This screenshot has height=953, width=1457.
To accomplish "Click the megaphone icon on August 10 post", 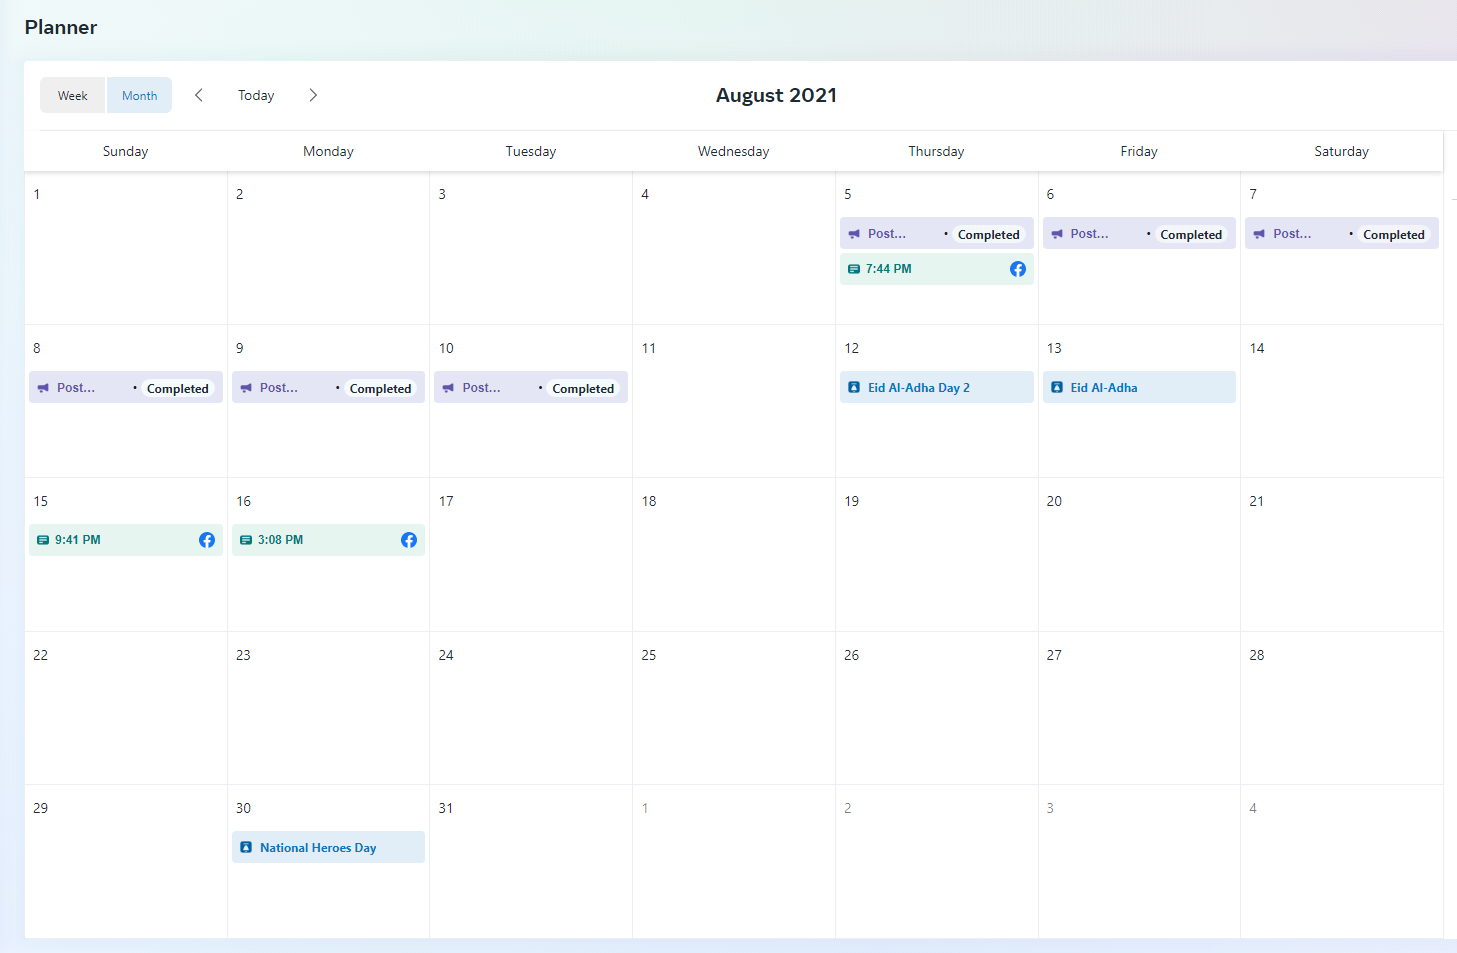I will [x=449, y=388].
